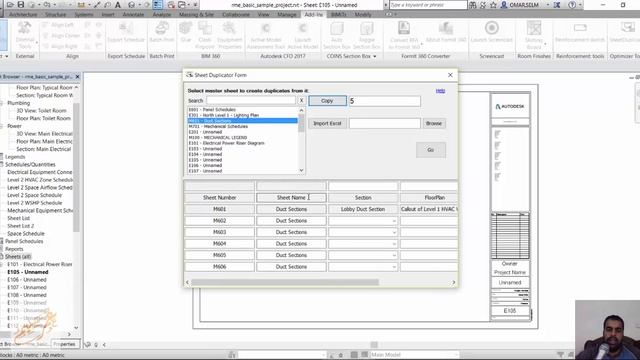Click the Favorites star icon in title bar
Viewport: 640px width, 360px height.
[493, 5]
